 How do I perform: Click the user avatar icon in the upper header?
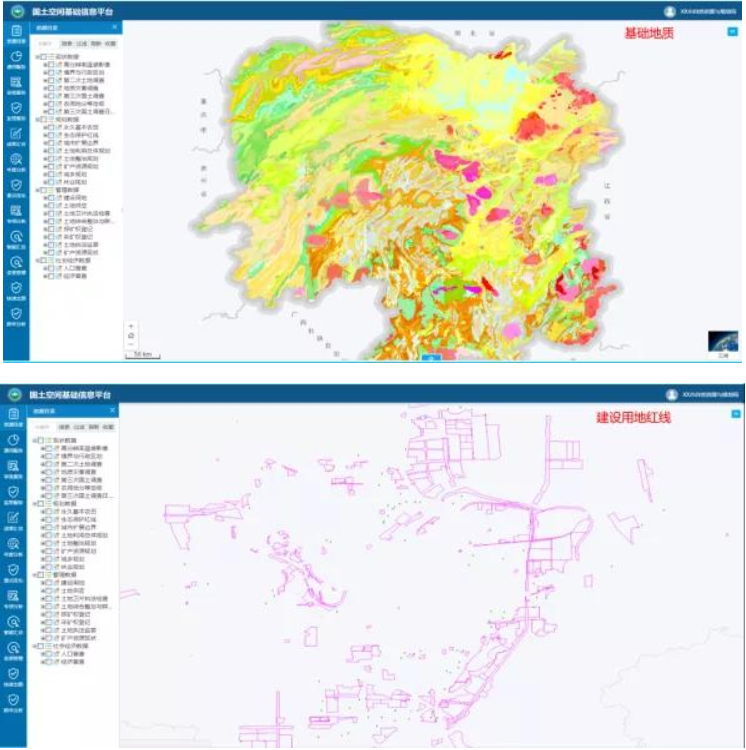pos(669,10)
